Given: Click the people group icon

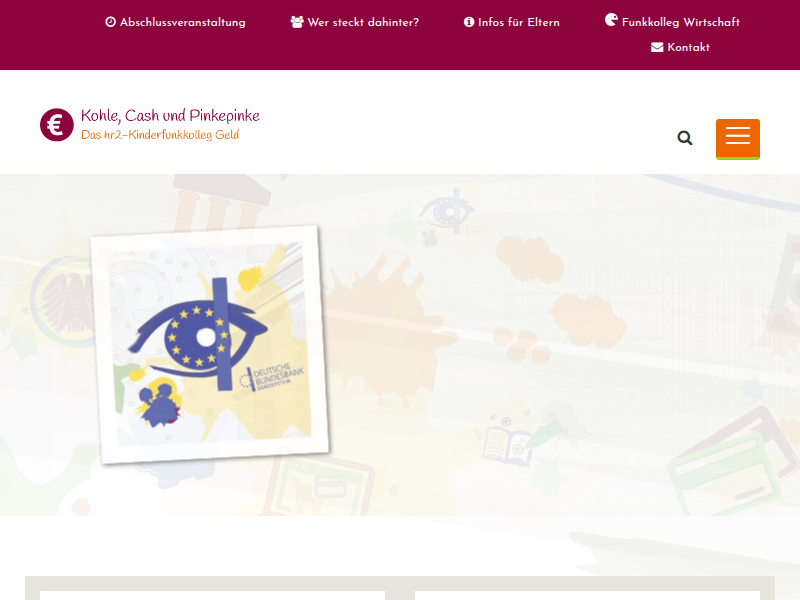Looking at the screenshot, I should pyautogui.click(x=297, y=22).
